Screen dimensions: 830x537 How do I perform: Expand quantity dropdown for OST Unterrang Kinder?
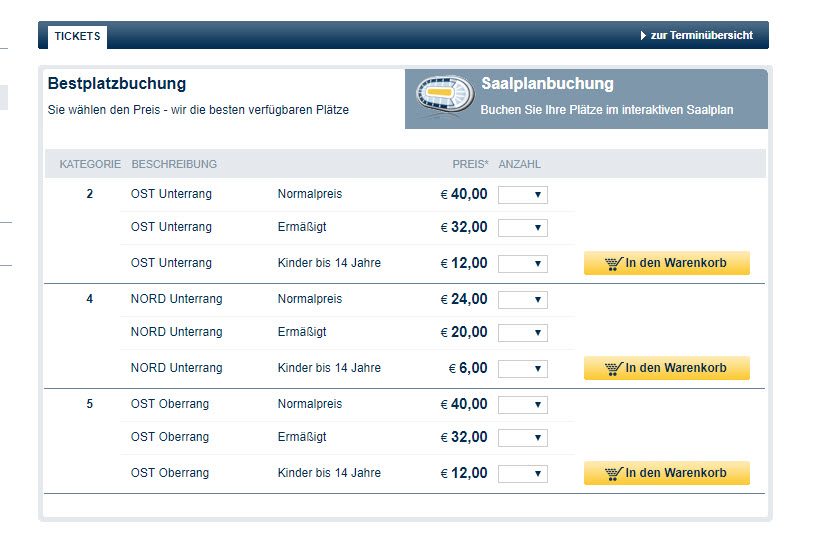pyautogui.click(x=522, y=263)
